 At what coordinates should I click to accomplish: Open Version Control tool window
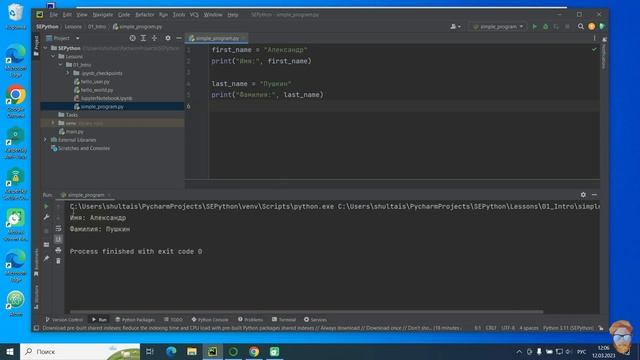tap(64, 320)
